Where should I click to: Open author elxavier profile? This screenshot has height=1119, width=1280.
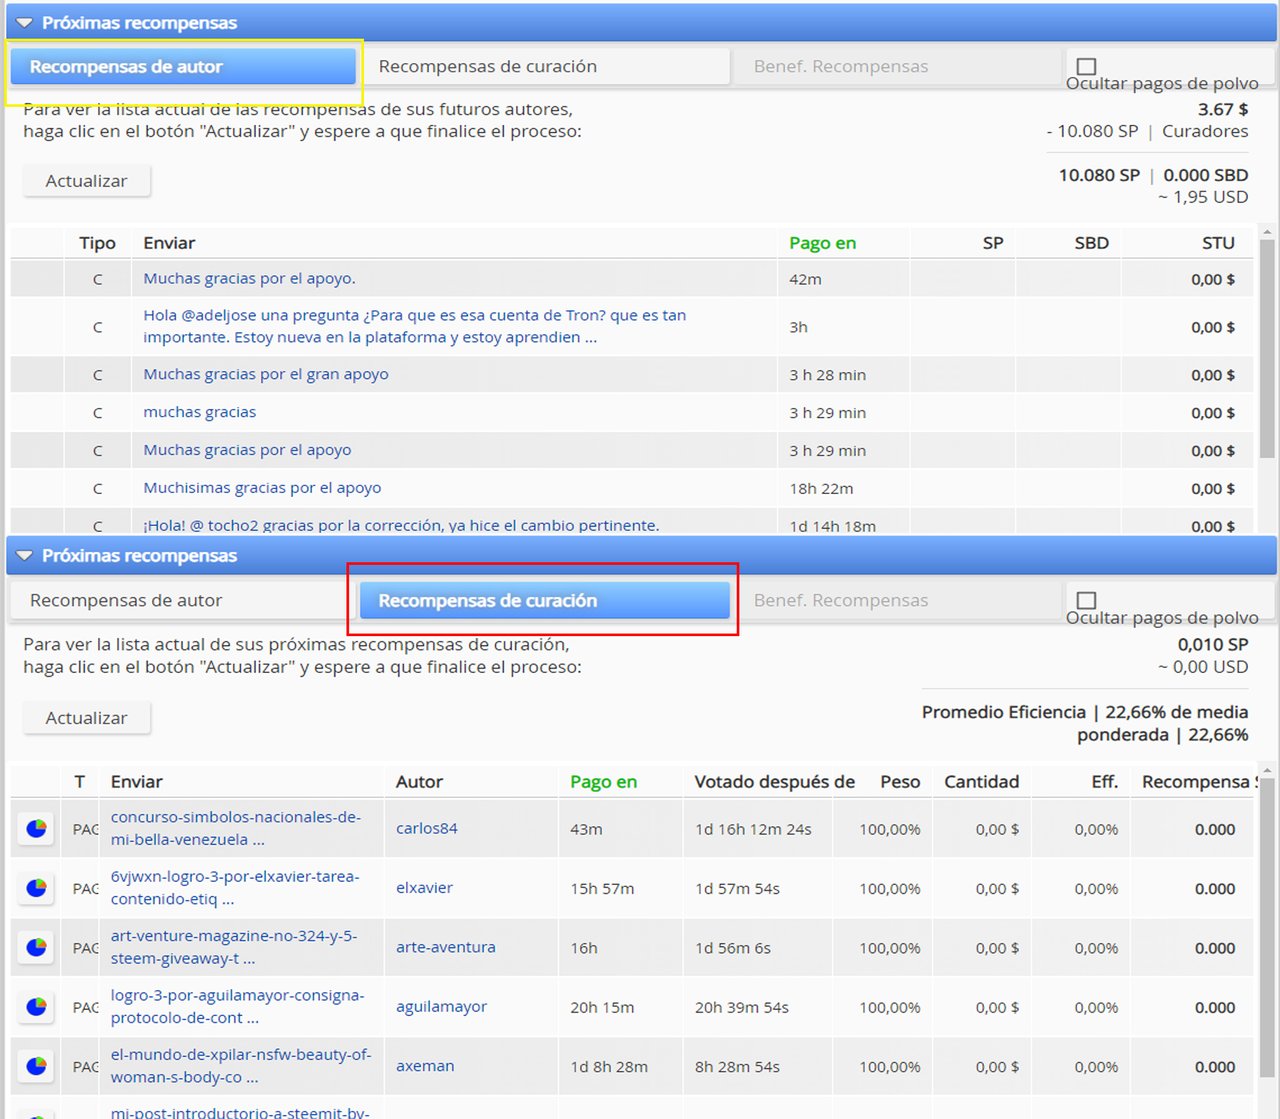(424, 888)
